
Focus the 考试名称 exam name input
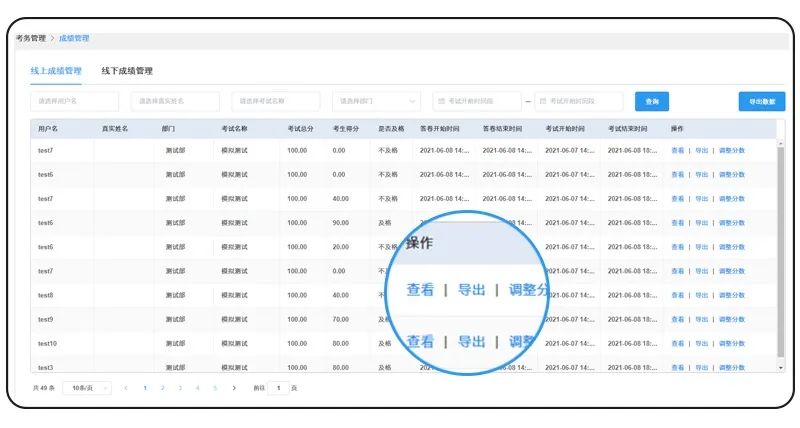pyautogui.click(x=275, y=101)
